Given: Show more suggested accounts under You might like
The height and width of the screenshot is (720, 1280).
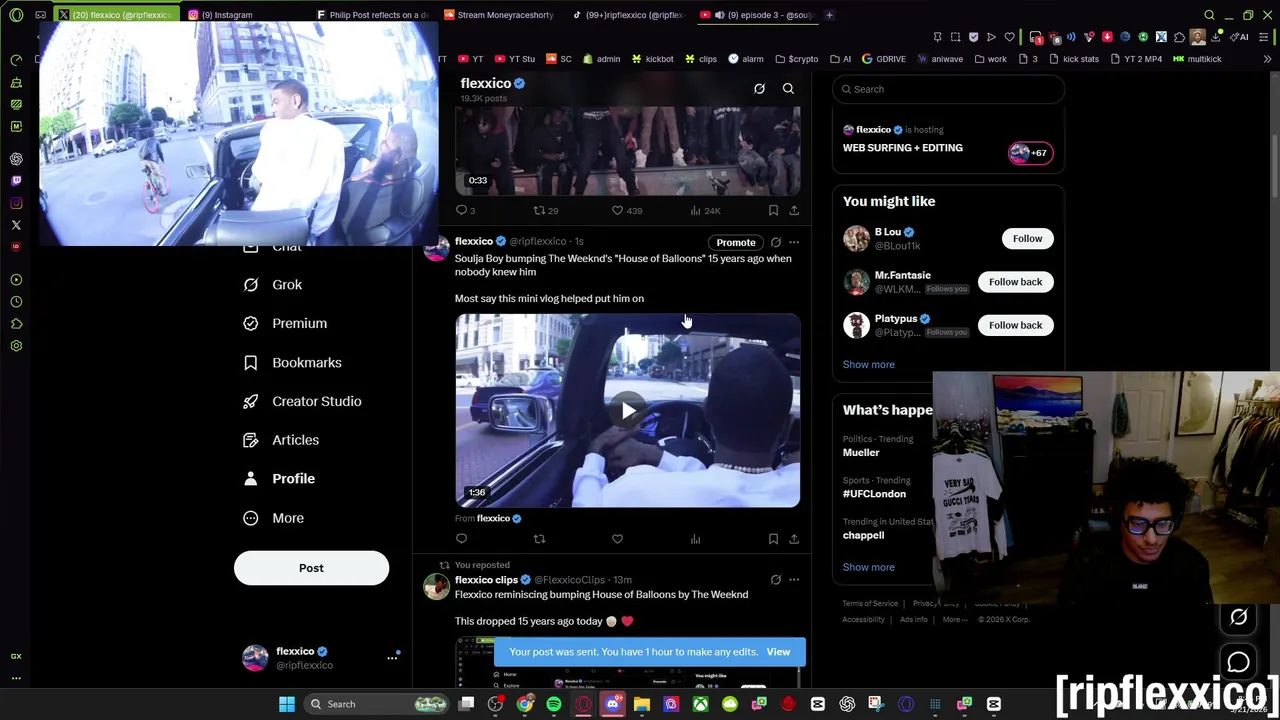Looking at the screenshot, I should tap(868, 365).
